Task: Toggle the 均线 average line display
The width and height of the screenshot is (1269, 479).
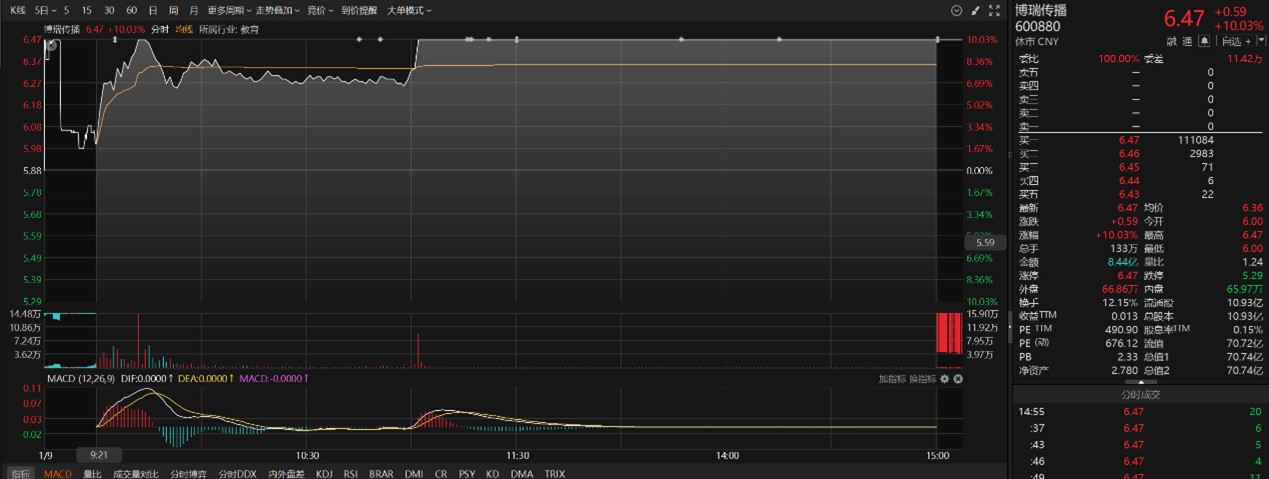Action: tap(184, 30)
